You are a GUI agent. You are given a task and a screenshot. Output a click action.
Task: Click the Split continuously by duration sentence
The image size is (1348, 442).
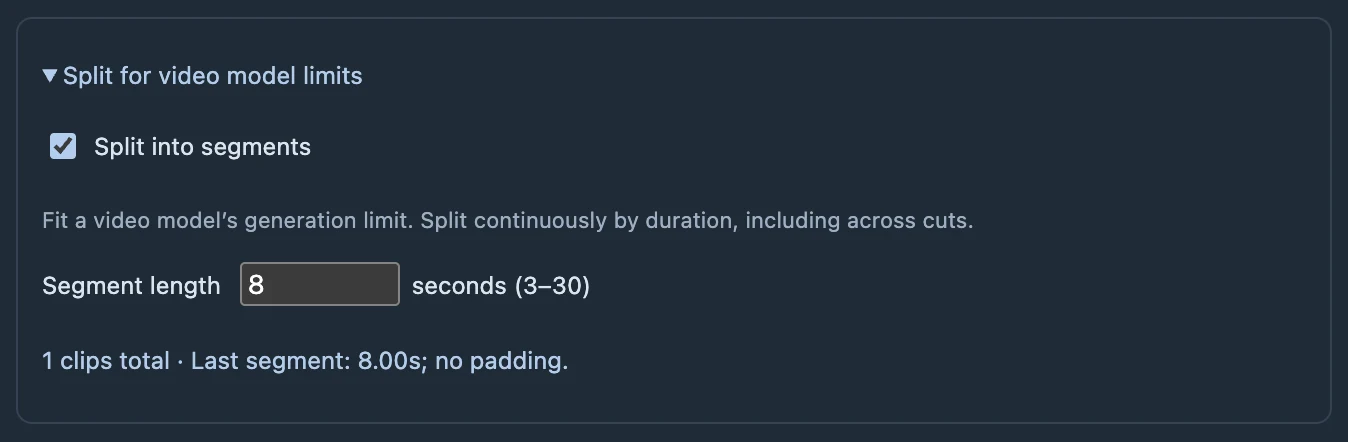tap(578, 220)
